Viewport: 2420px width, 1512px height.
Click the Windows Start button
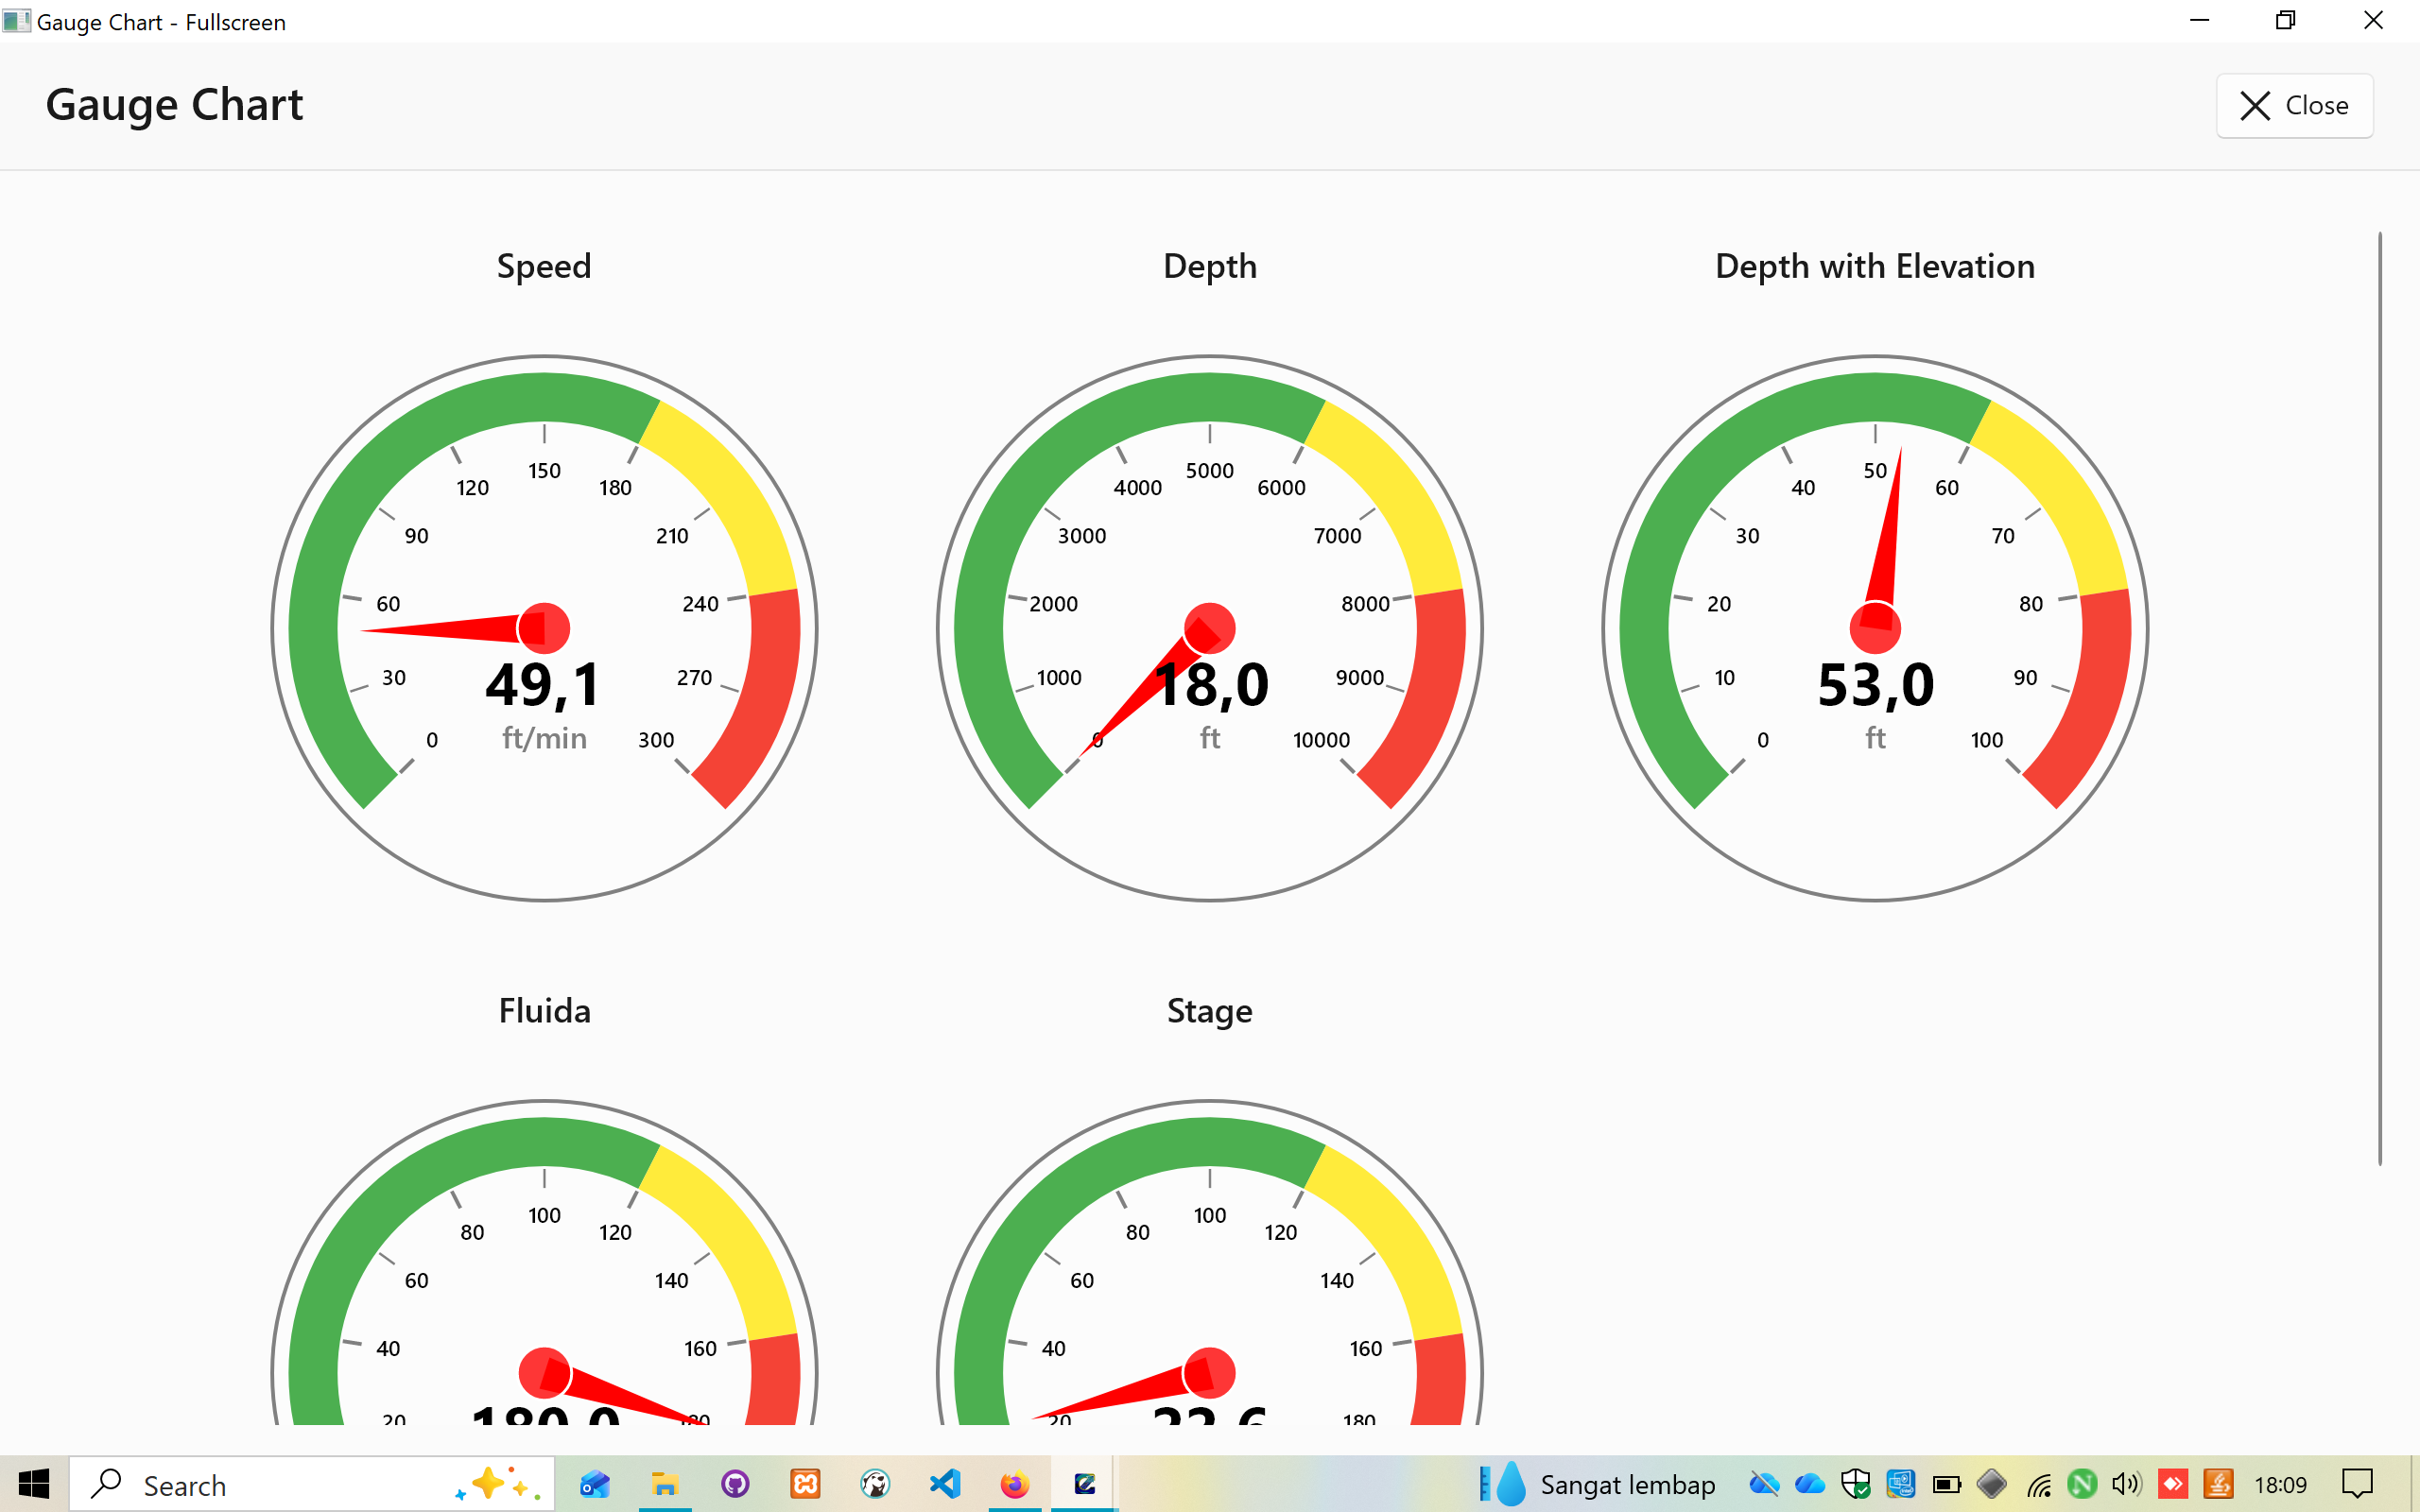click(36, 1484)
